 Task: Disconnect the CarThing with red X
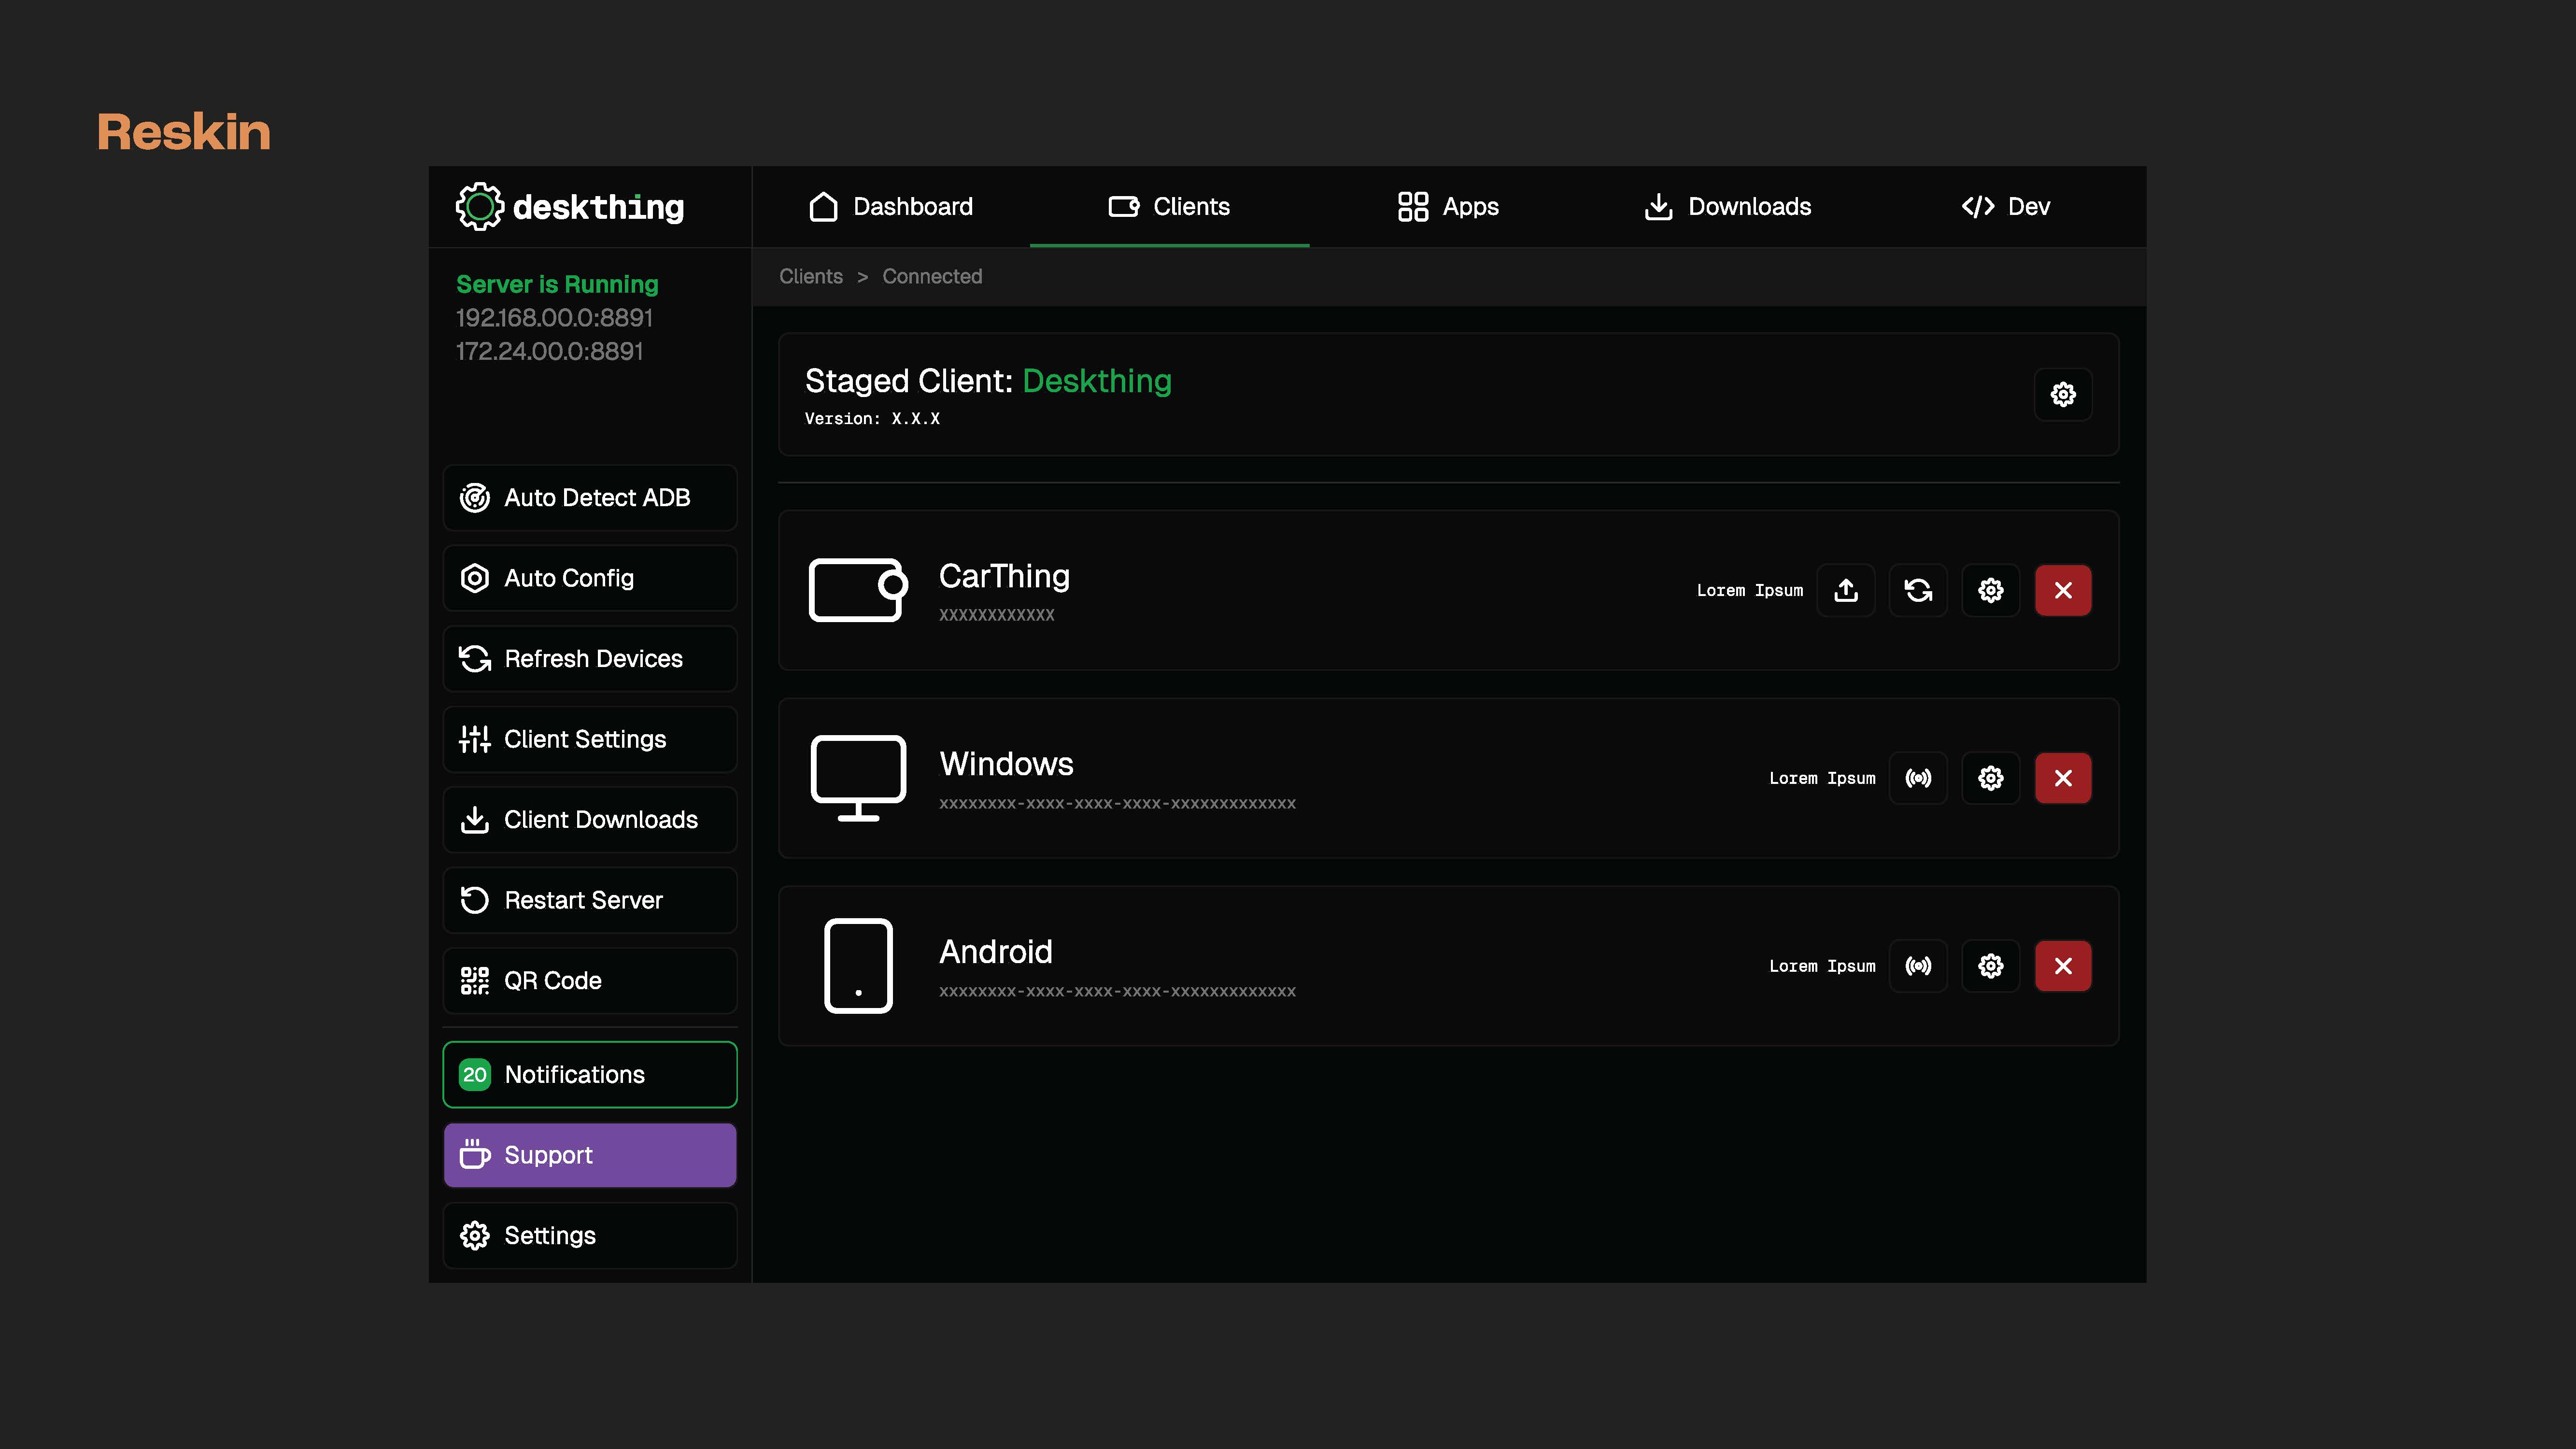(x=2062, y=590)
